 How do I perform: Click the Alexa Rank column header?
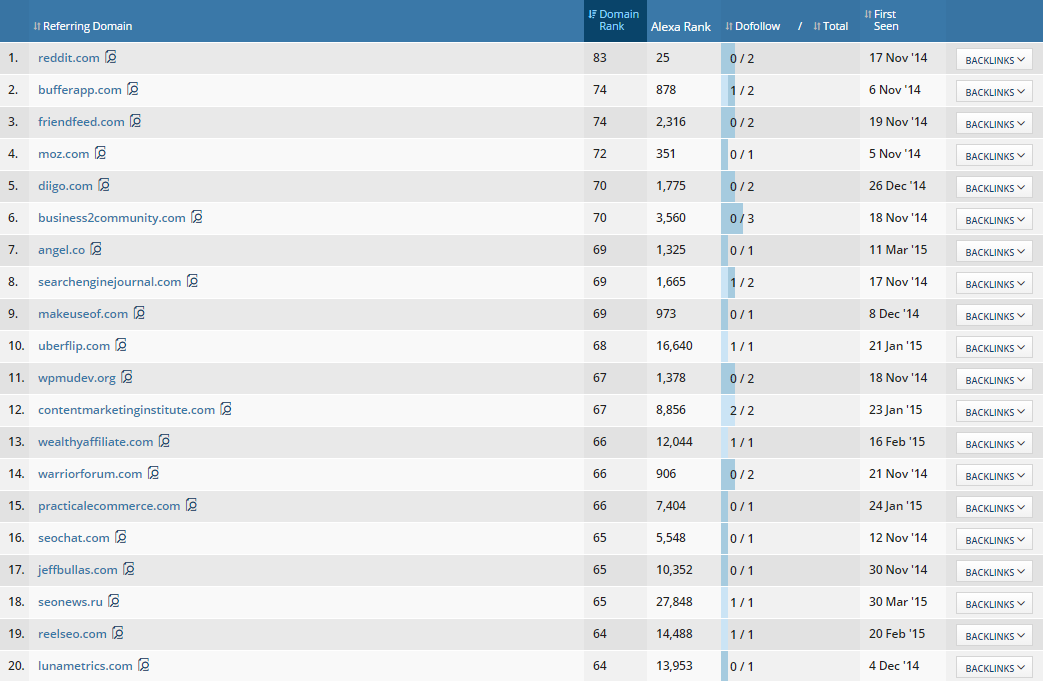680,27
